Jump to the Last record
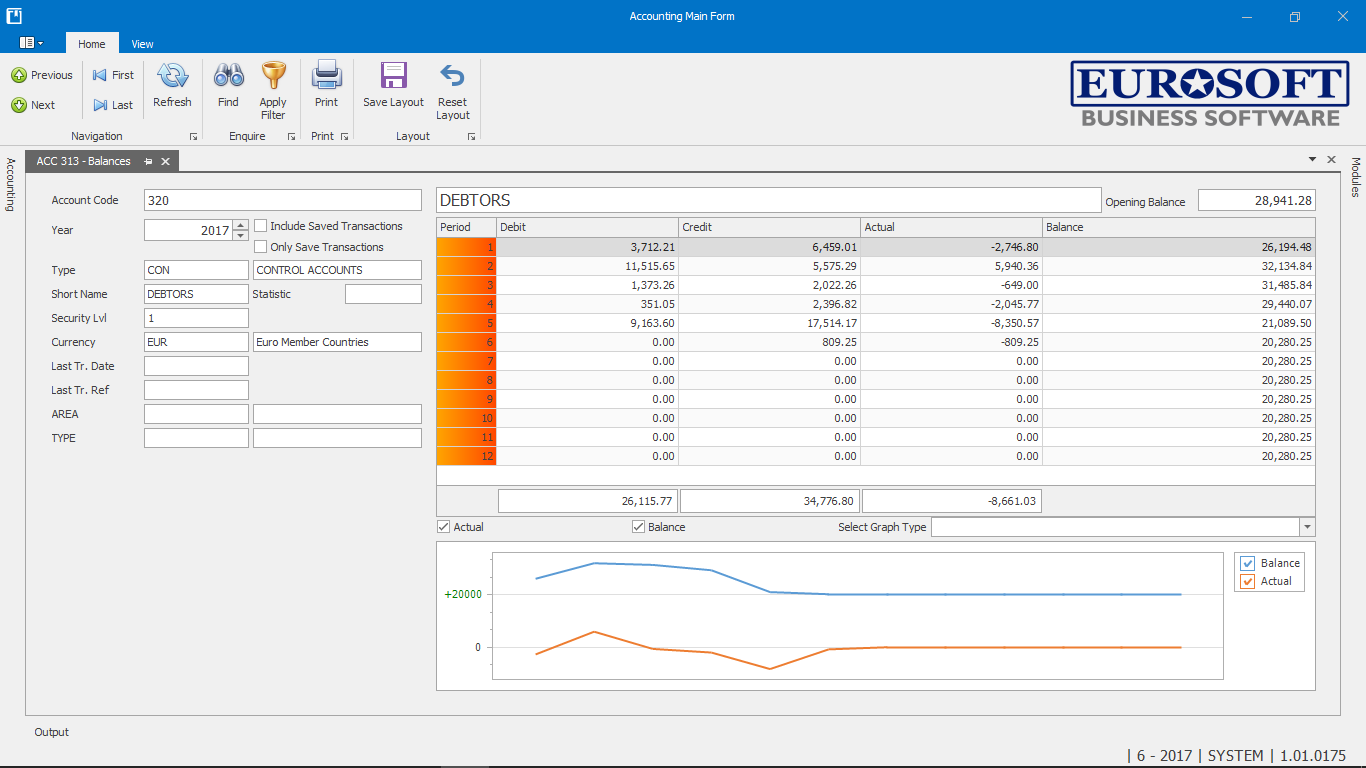 pyautogui.click(x=112, y=105)
